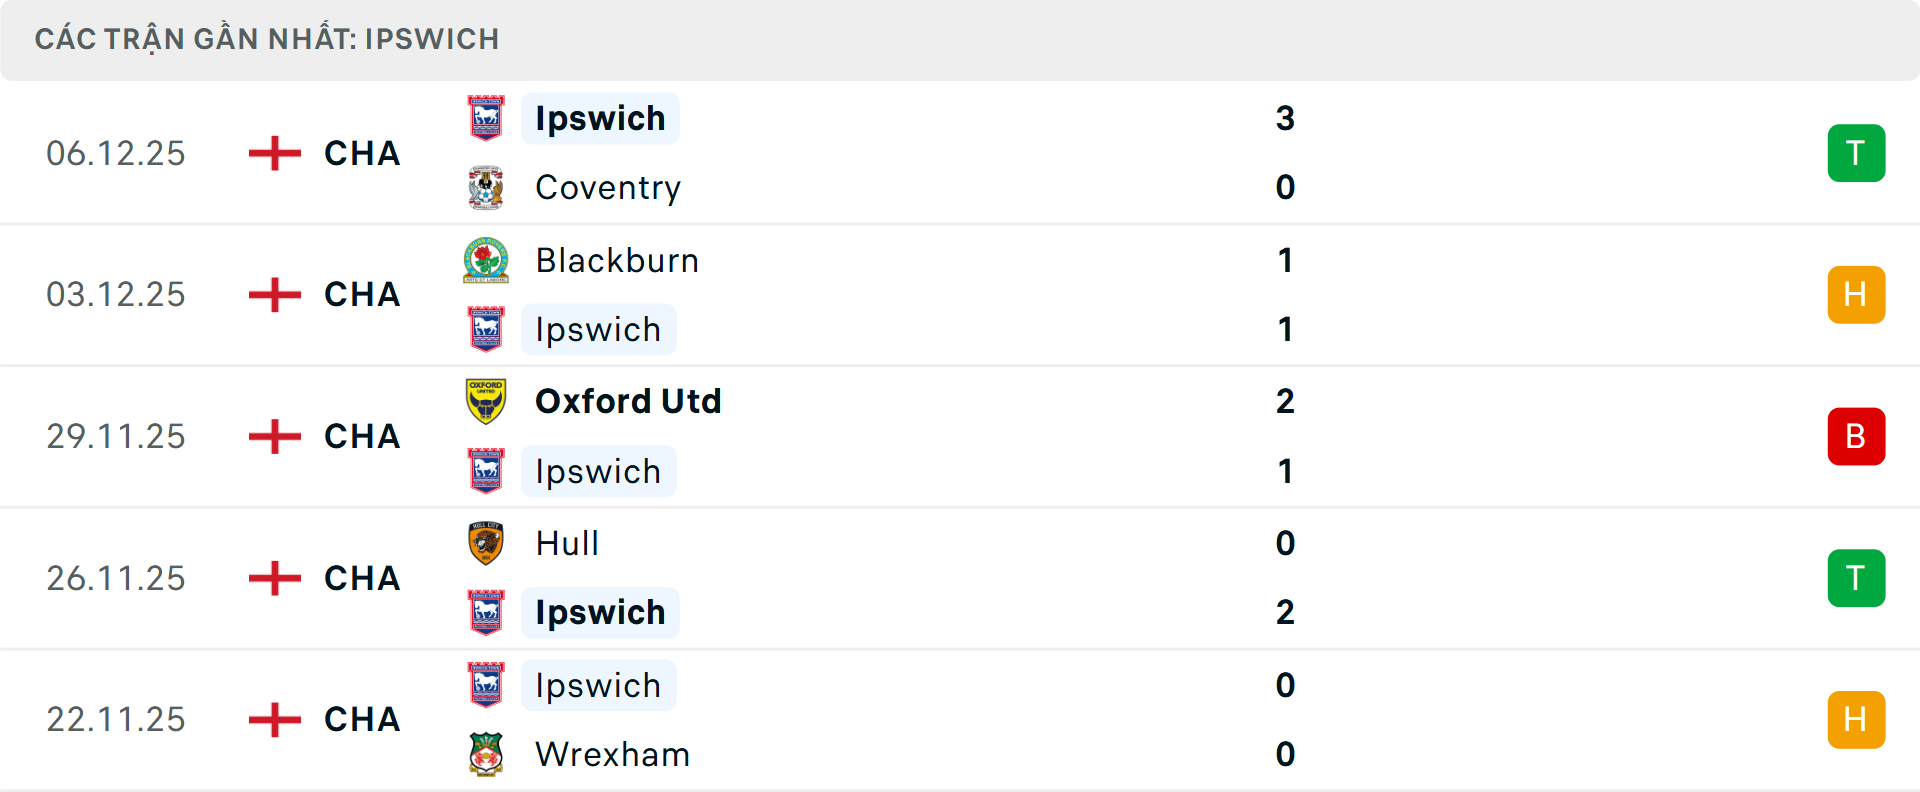The width and height of the screenshot is (1920, 792).
Task: Click the red B badge for the Oxford loss
Action: click(x=1856, y=436)
